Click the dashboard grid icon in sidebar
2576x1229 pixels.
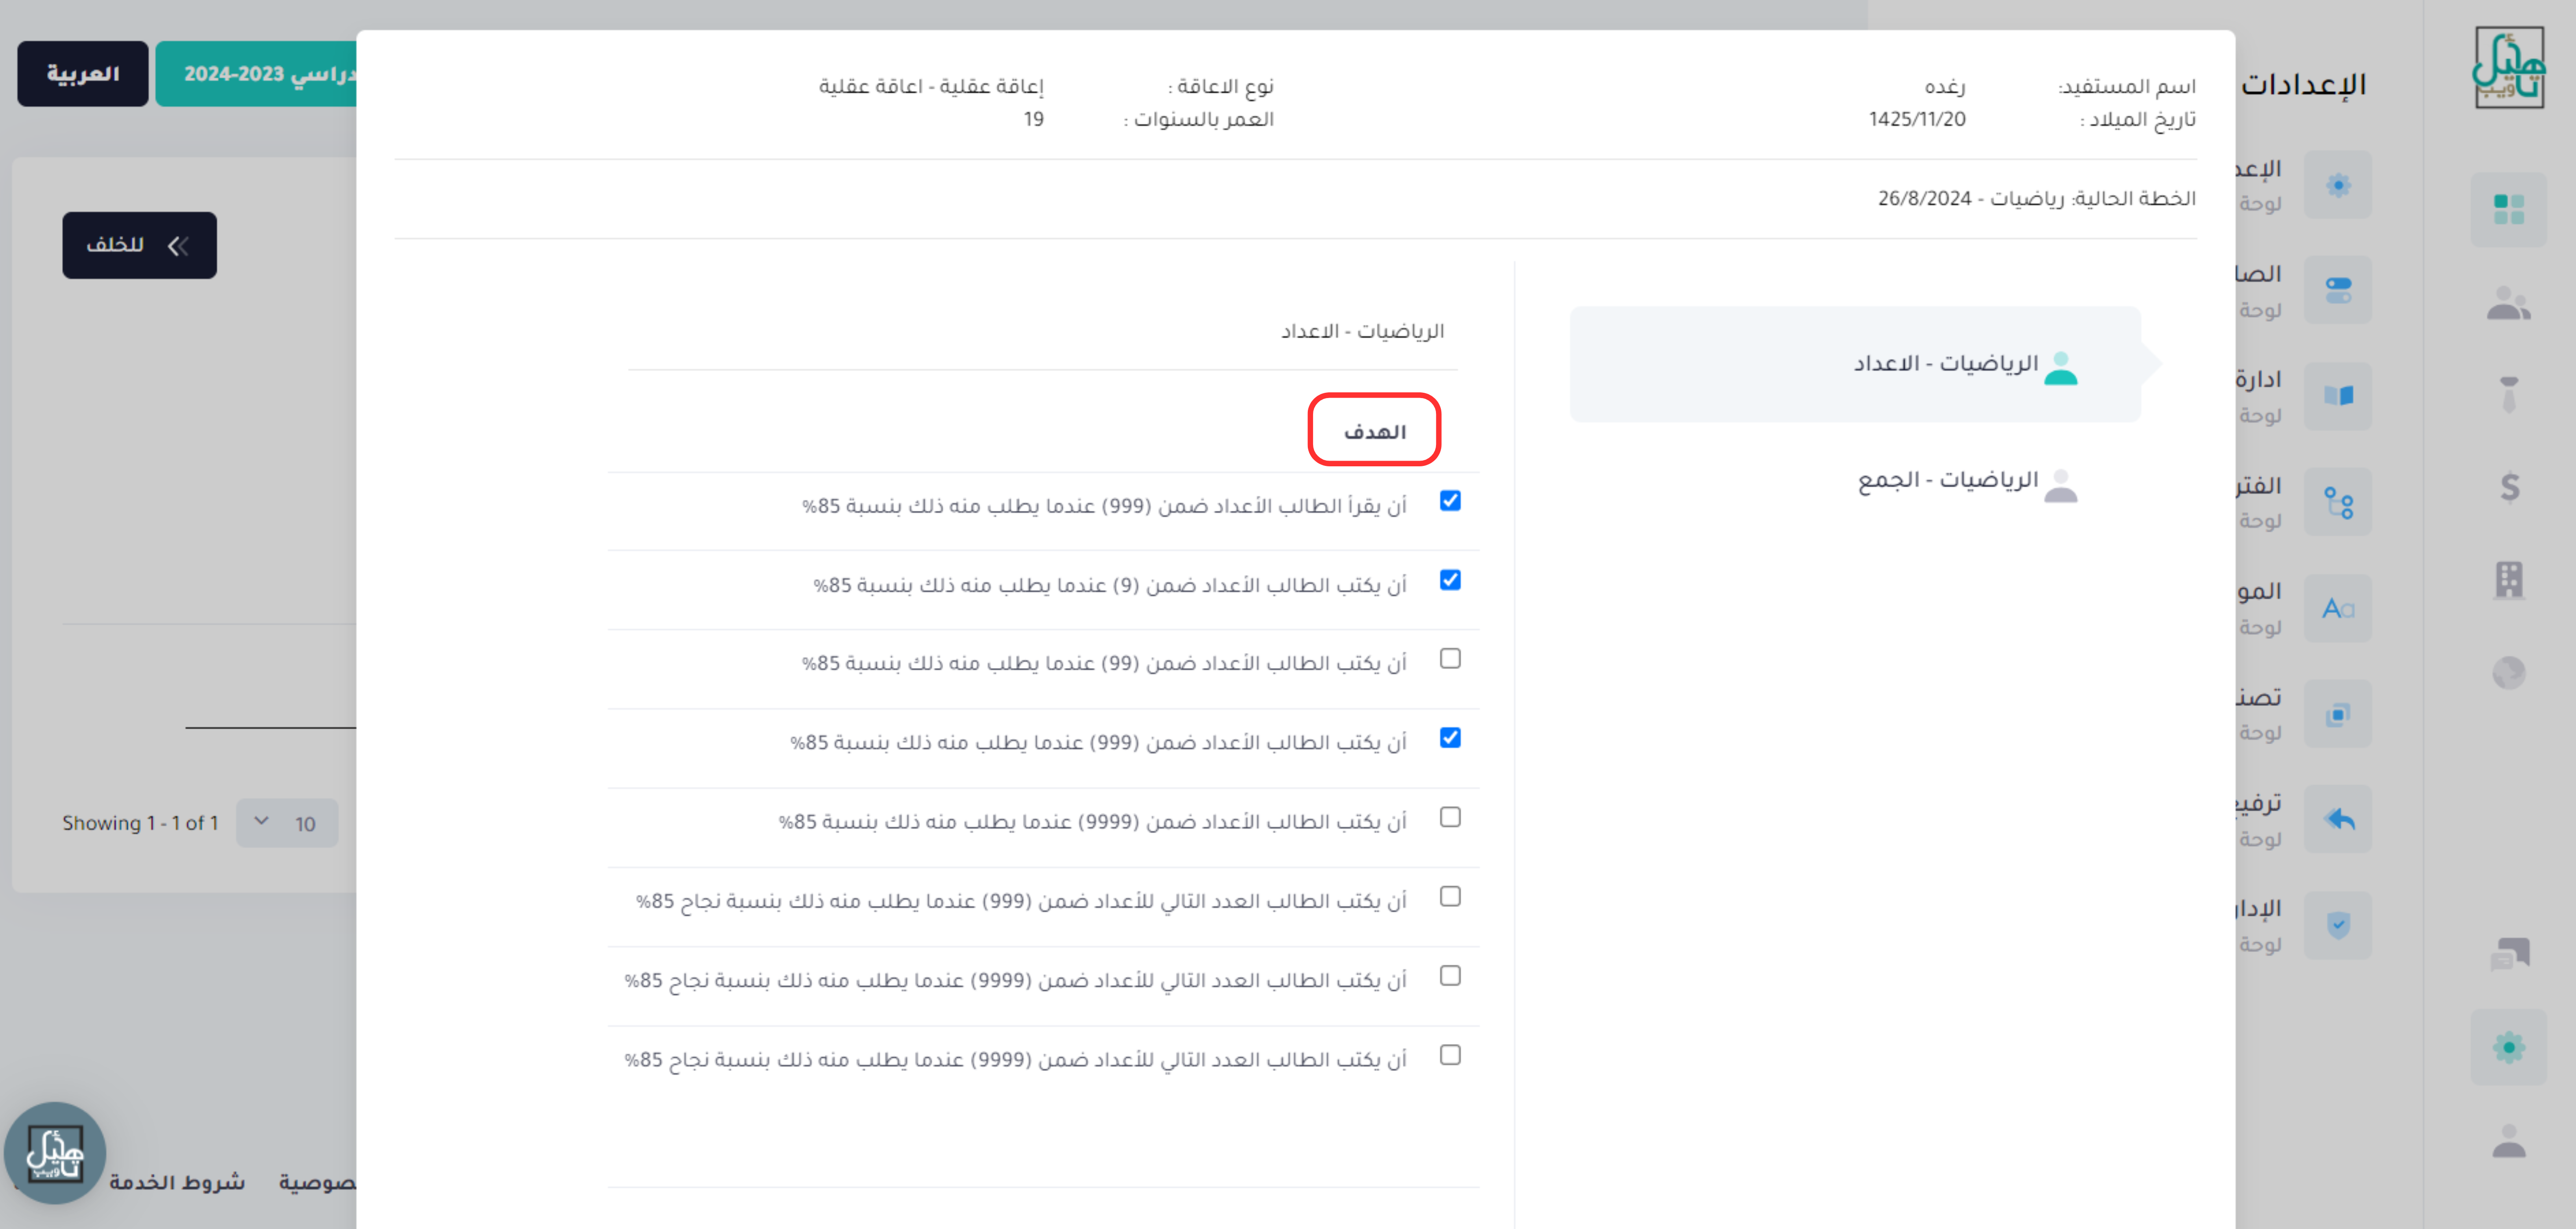(2508, 209)
